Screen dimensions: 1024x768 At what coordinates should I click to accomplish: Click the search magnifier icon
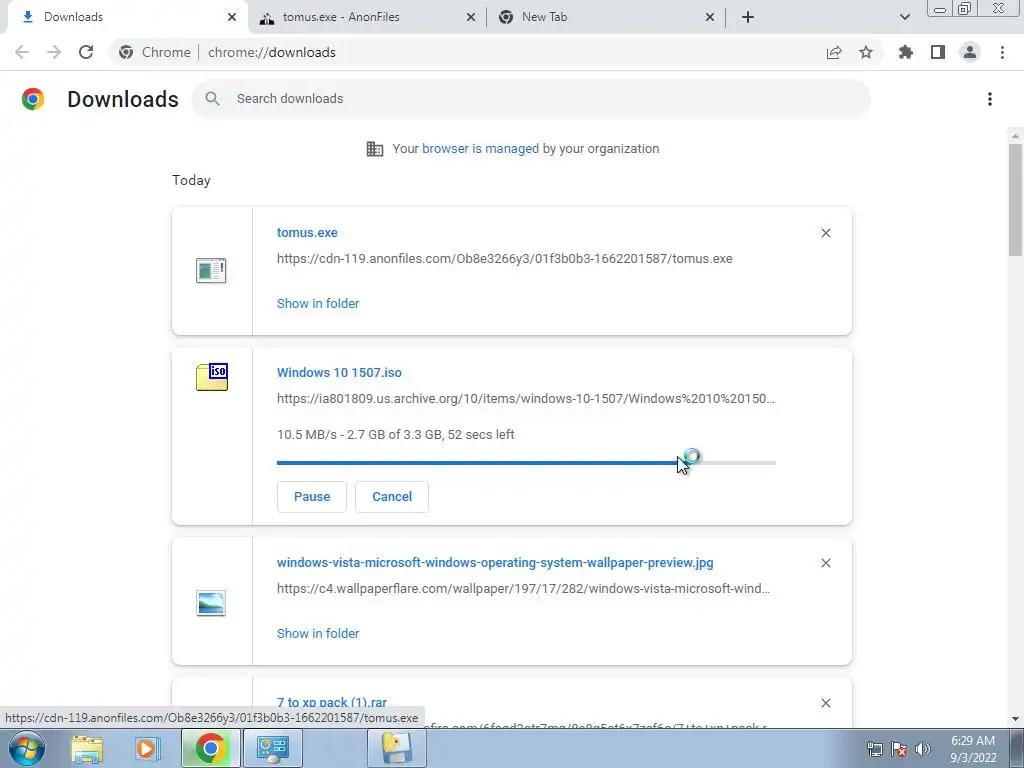pos(212,99)
